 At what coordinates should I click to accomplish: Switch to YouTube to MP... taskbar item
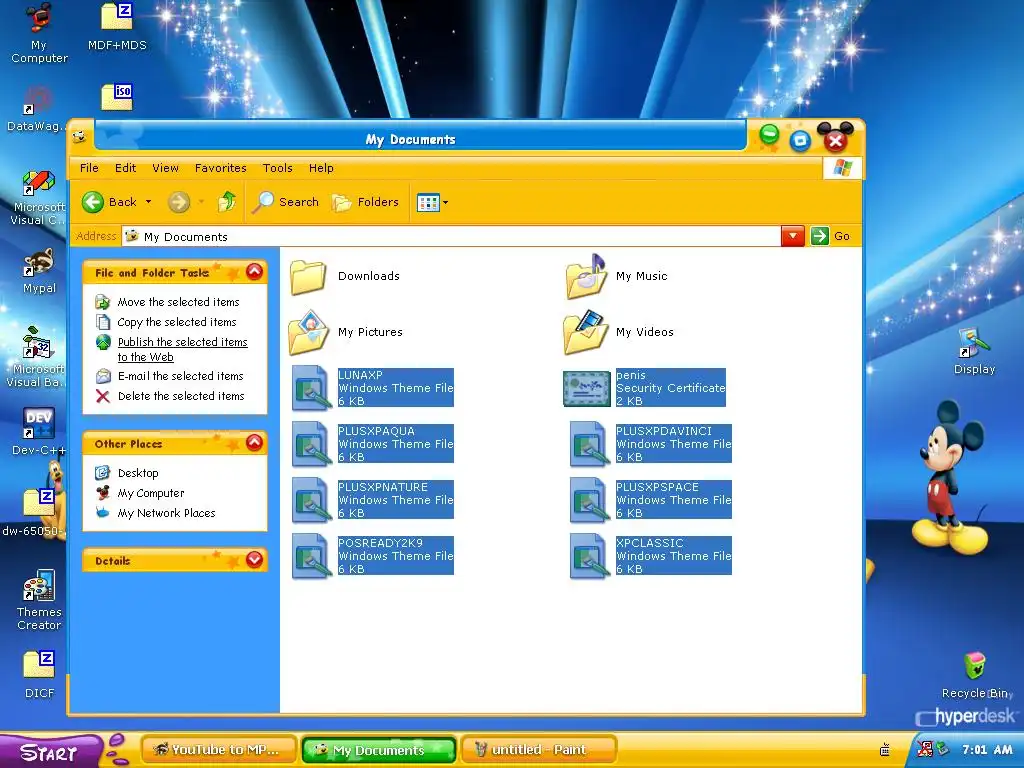219,750
